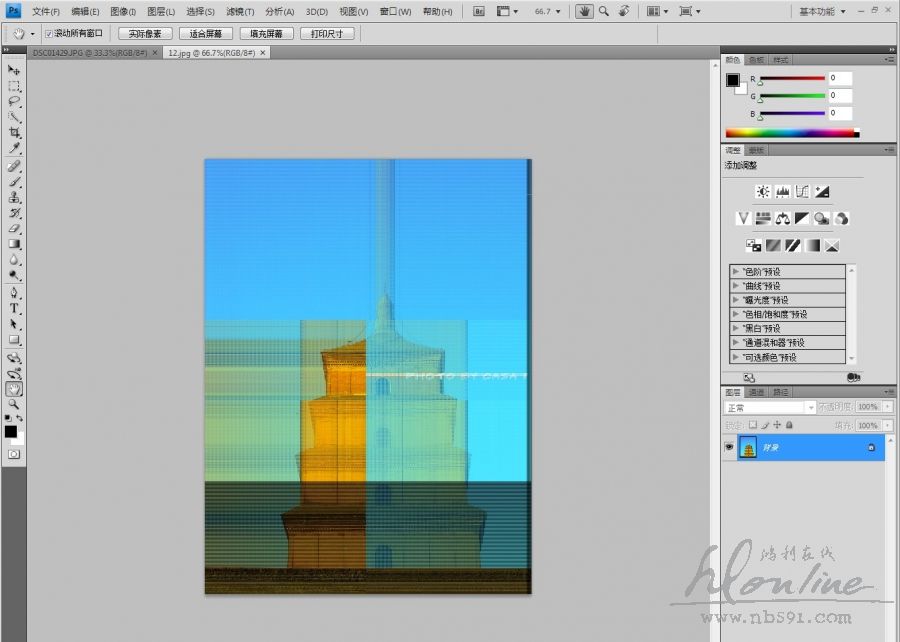Expand the "黑白" presets list
This screenshot has height=642, width=900.
736,328
